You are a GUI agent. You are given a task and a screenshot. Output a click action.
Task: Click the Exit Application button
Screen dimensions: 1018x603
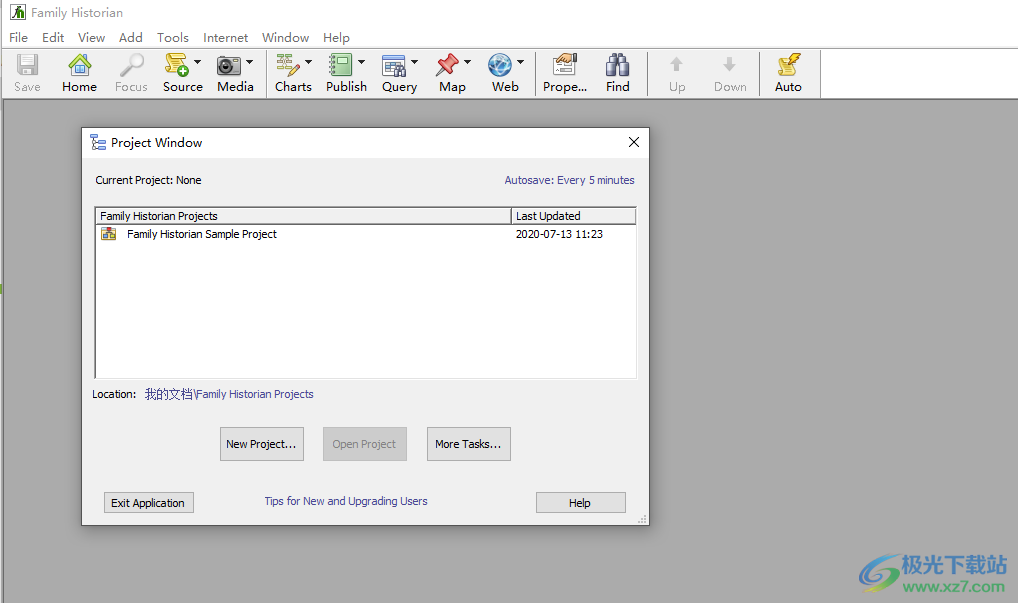(149, 502)
